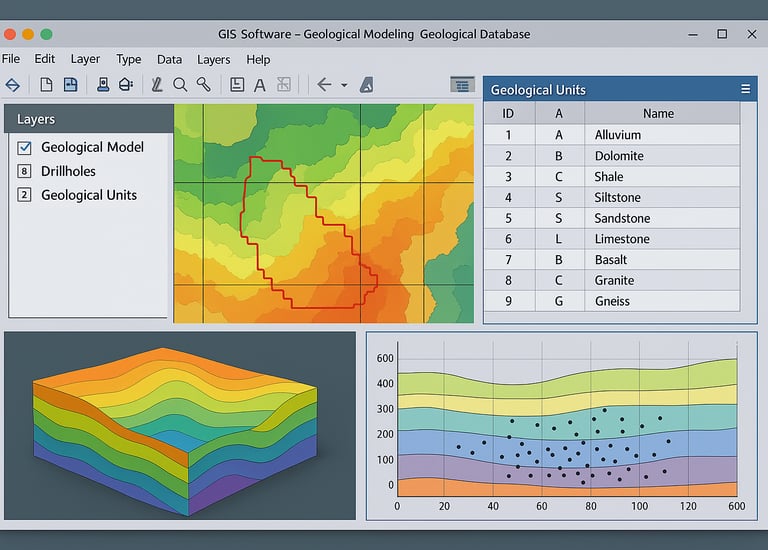Click the save disk icon
The width and height of the screenshot is (768, 550).
click(x=71, y=85)
